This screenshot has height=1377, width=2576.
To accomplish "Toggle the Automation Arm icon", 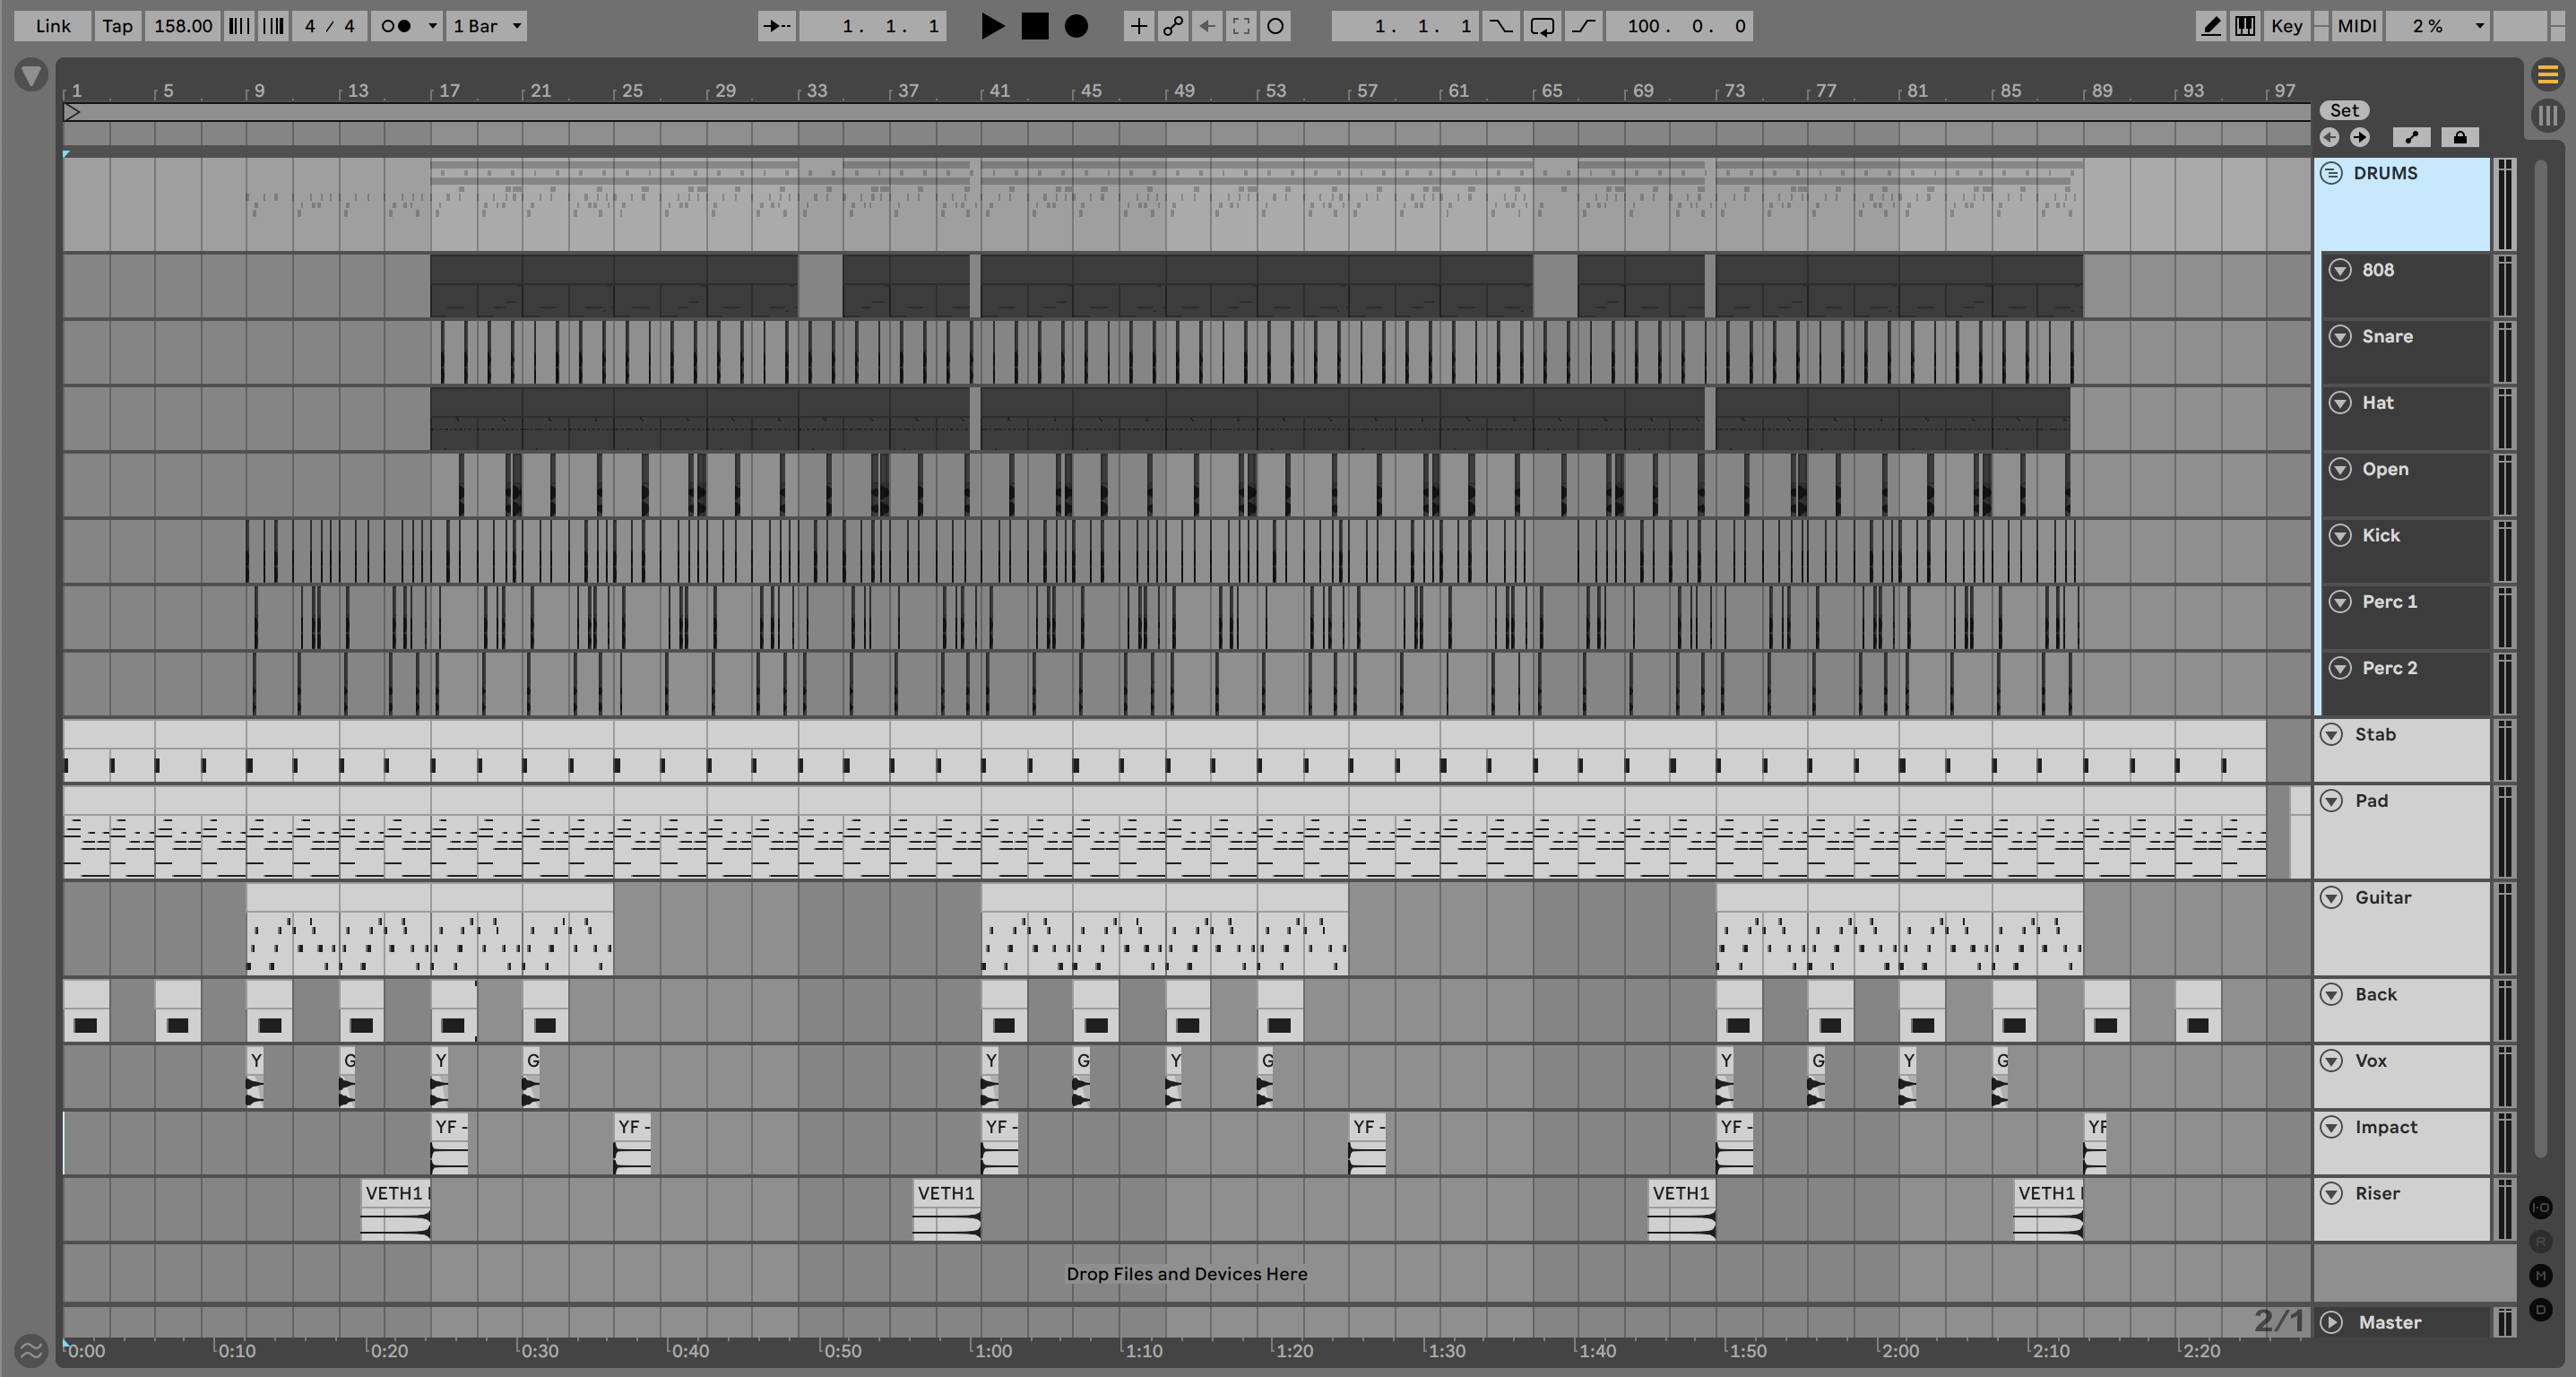I will 1173,26.
